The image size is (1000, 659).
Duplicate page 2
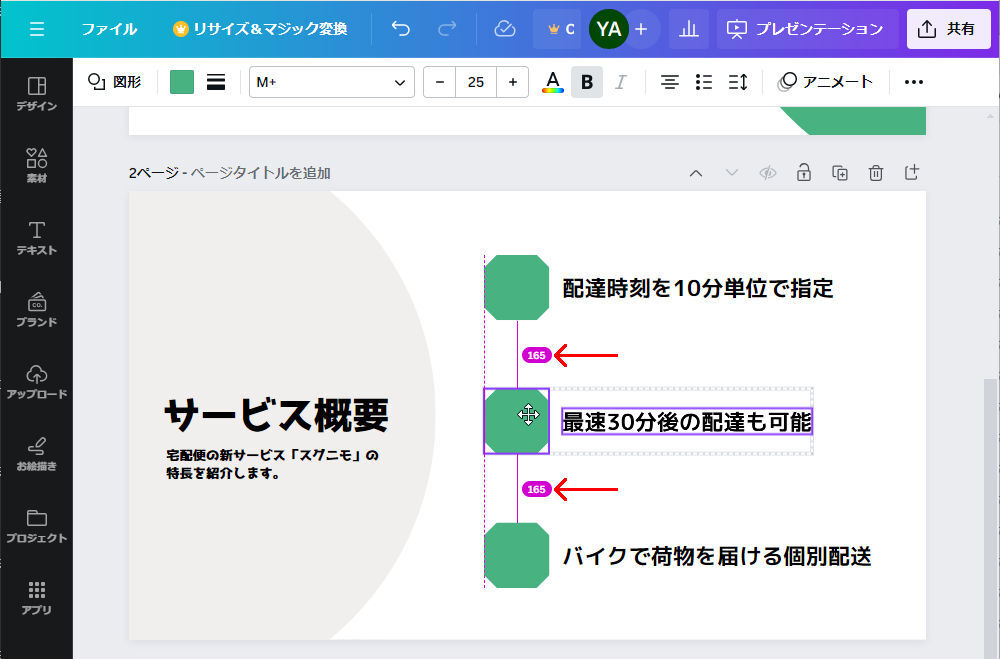pyautogui.click(x=840, y=173)
